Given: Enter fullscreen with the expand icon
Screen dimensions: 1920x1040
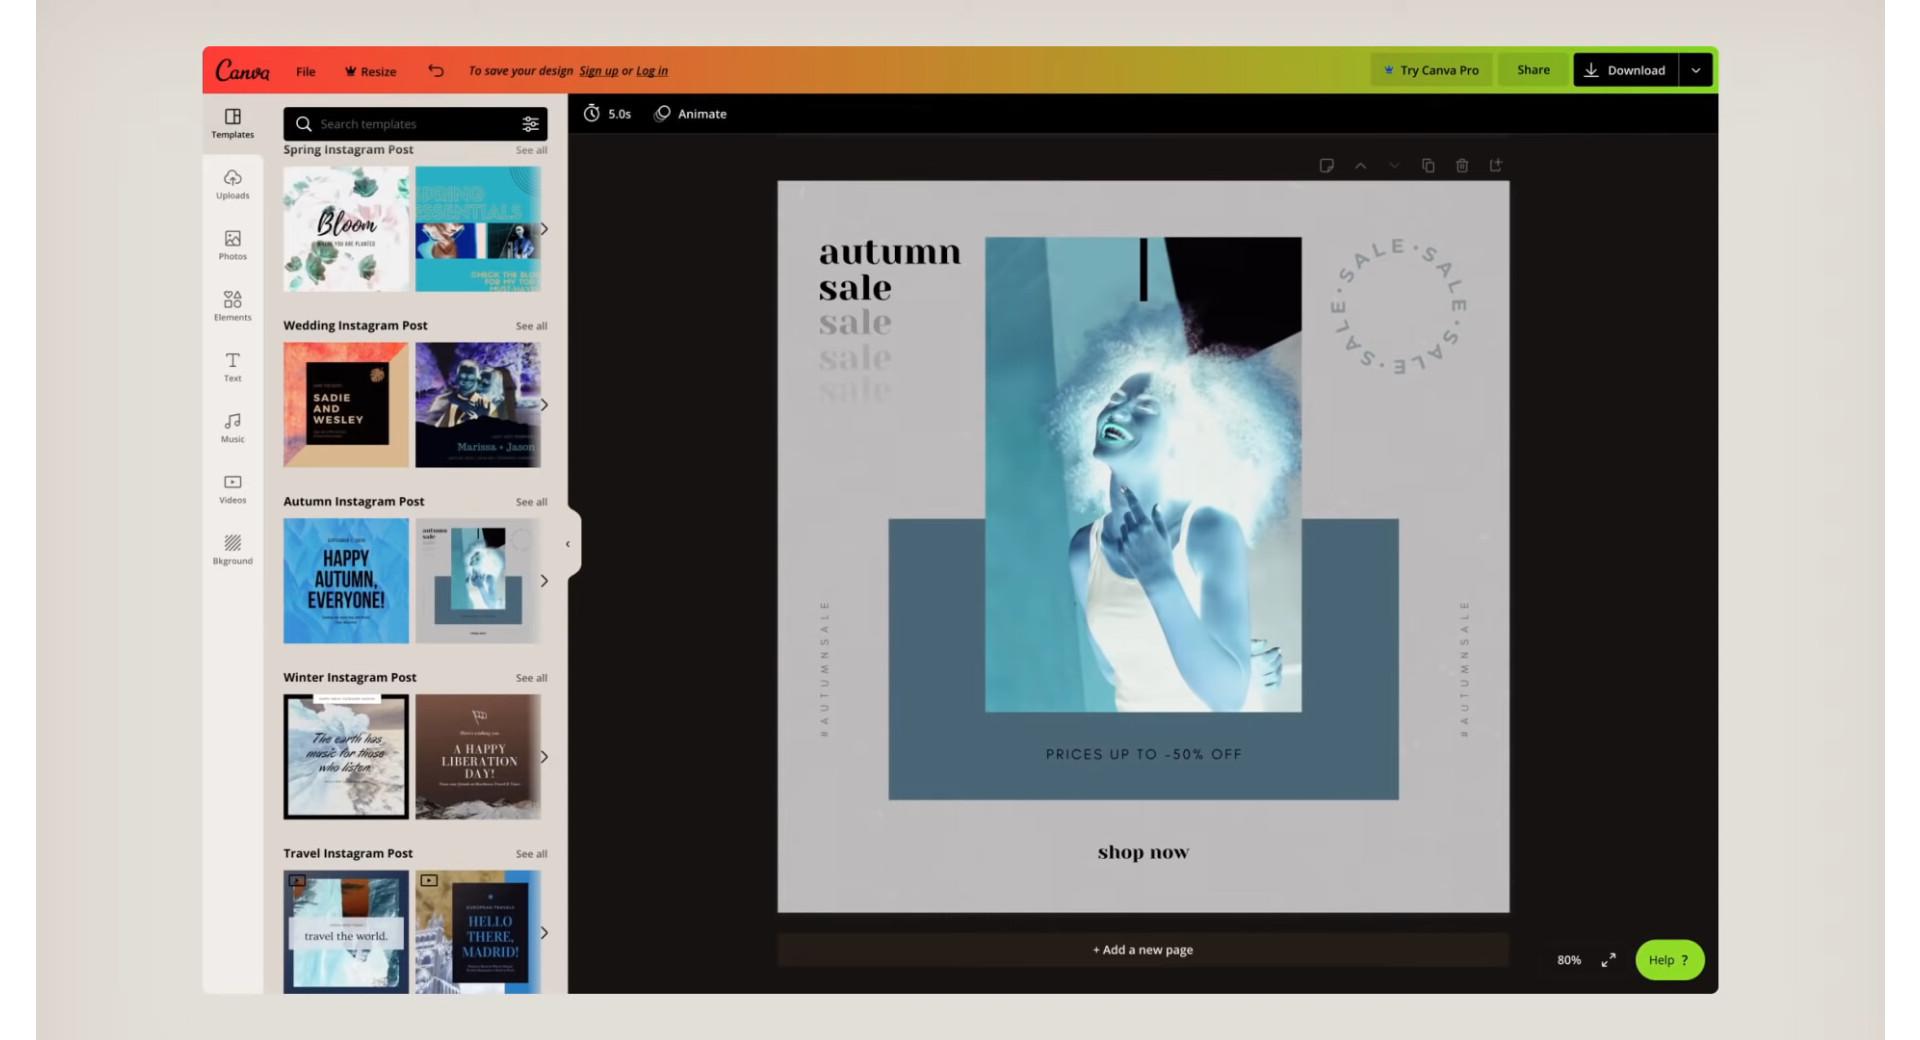Looking at the screenshot, I should pos(1608,960).
